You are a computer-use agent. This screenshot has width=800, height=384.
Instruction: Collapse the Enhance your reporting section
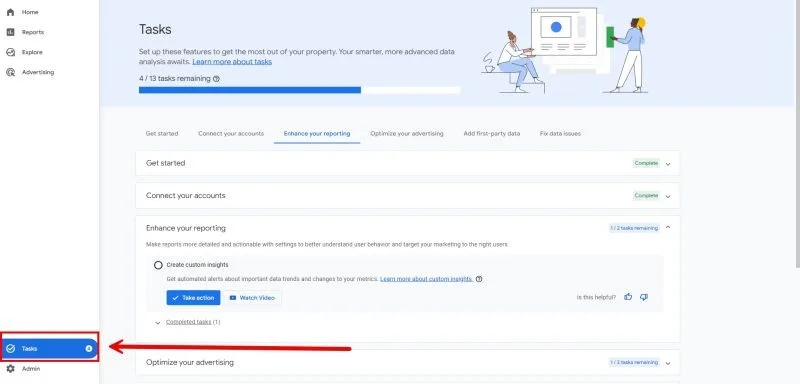click(x=668, y=228)
